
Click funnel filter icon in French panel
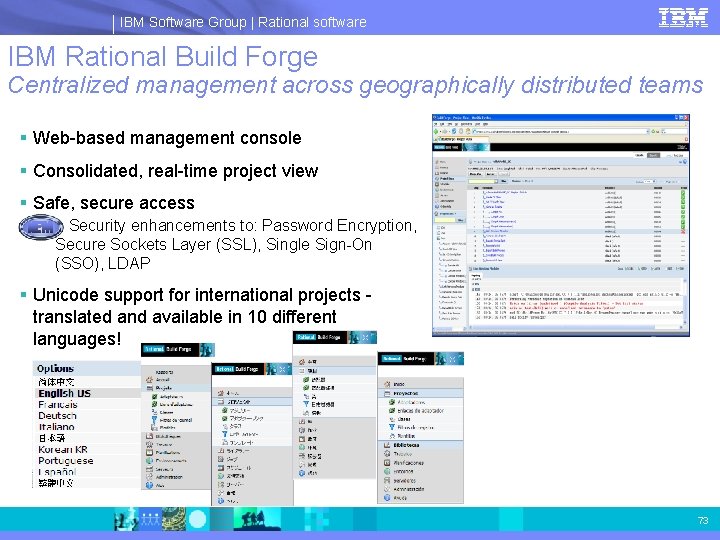[155, 420]
